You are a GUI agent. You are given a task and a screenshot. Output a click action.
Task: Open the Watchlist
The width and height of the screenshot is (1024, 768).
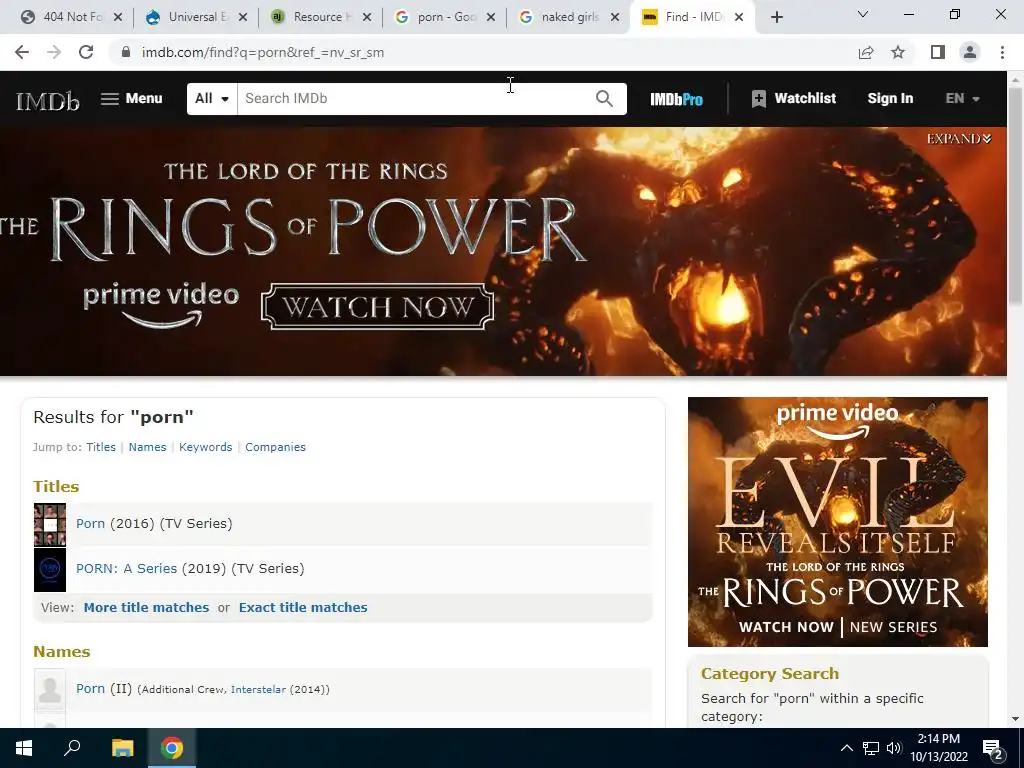(x=793, y=99)
